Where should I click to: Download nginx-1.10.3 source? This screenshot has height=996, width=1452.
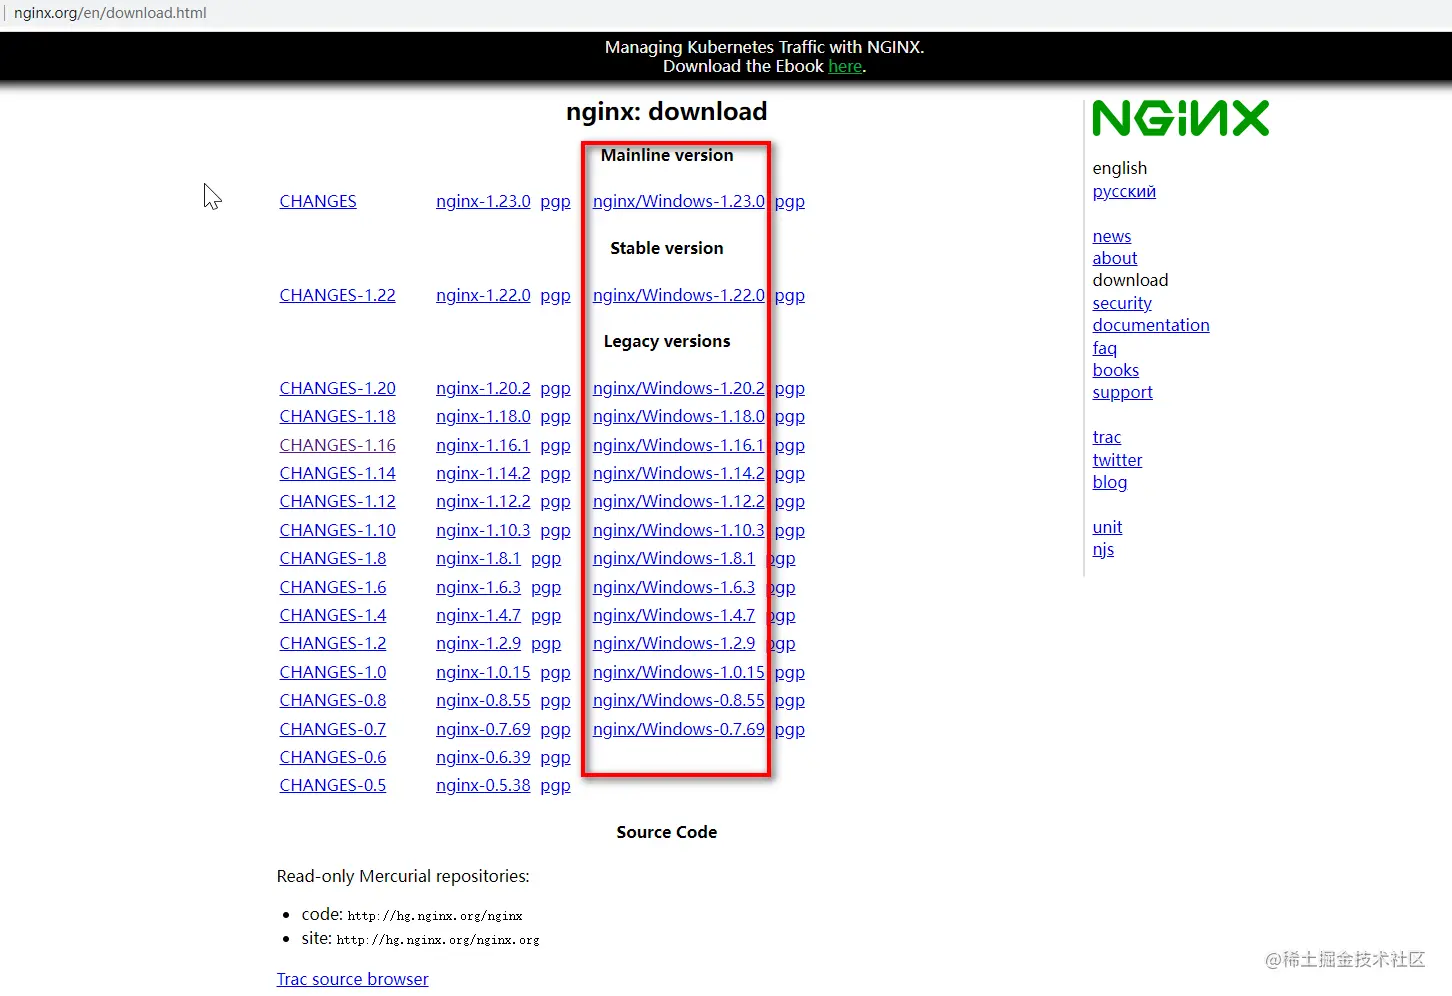point(483,530)
